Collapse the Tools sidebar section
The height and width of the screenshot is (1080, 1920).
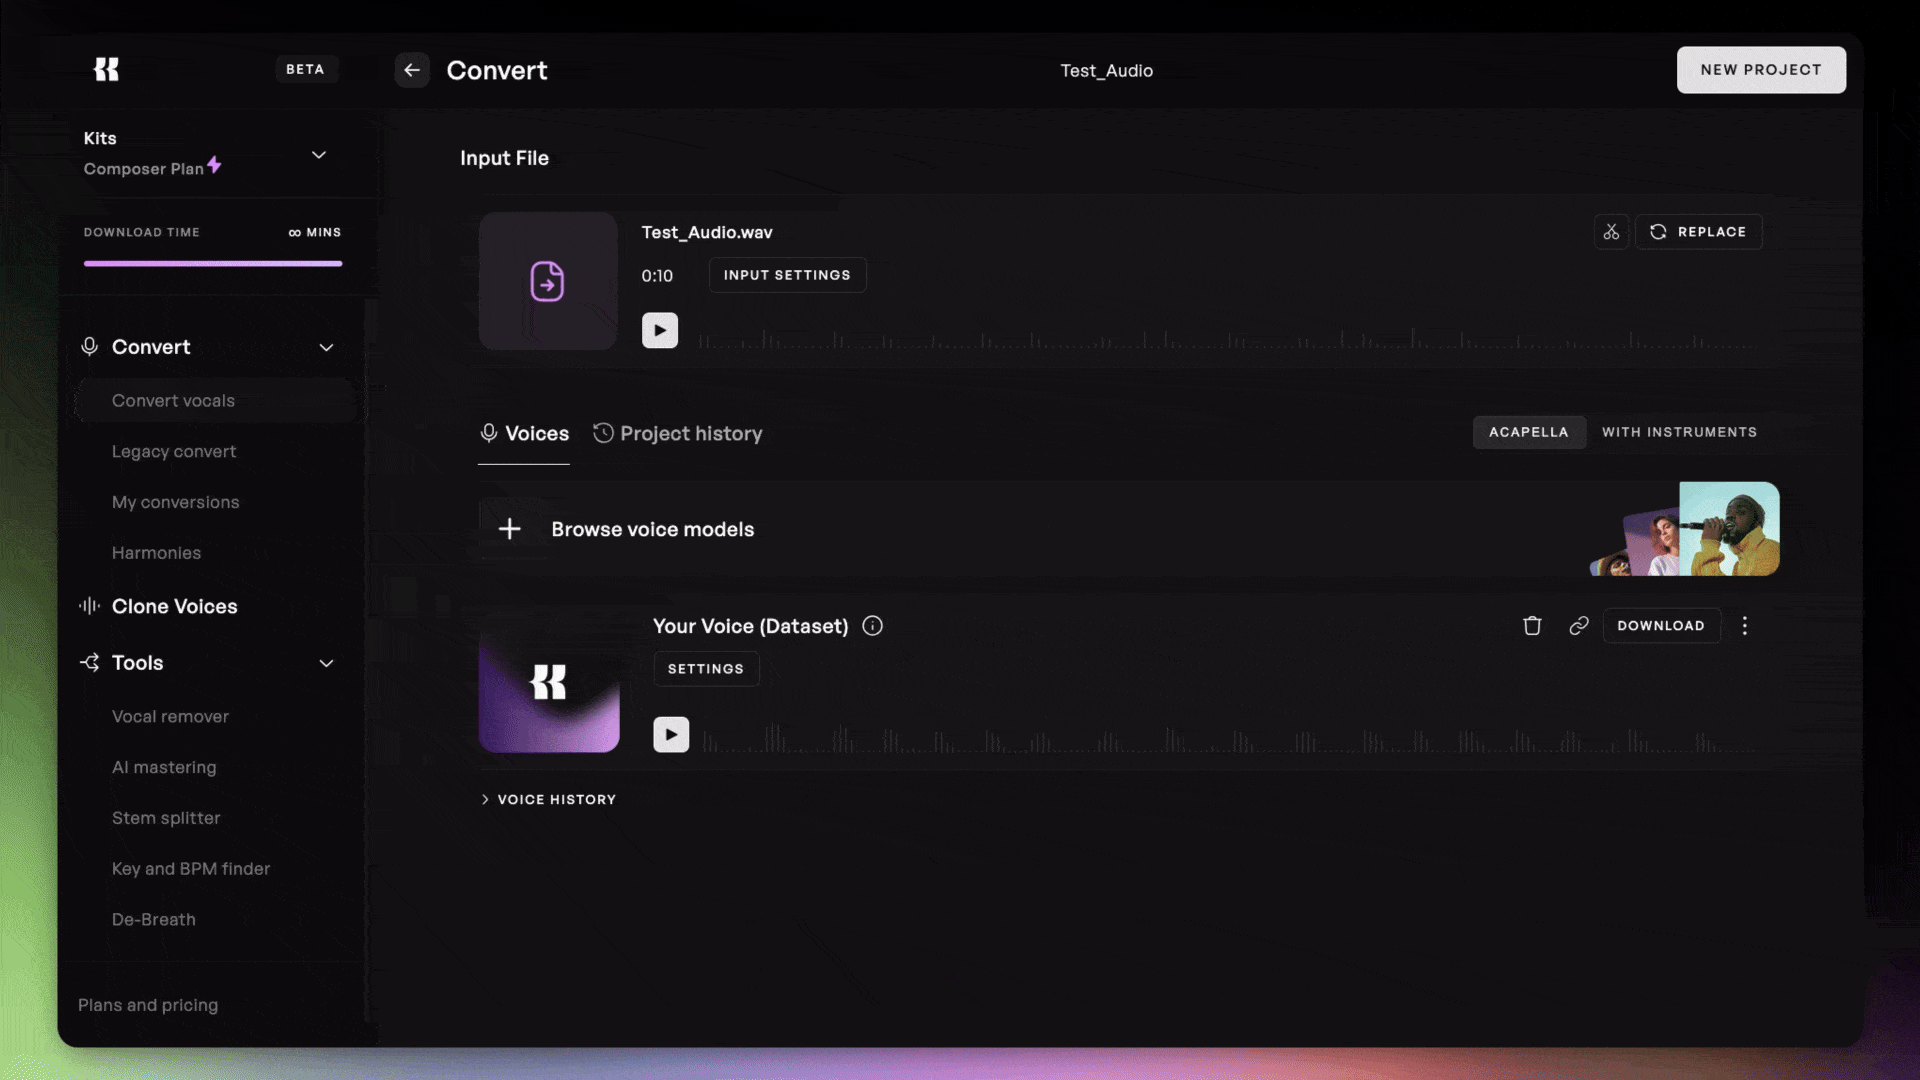(326, 664)
